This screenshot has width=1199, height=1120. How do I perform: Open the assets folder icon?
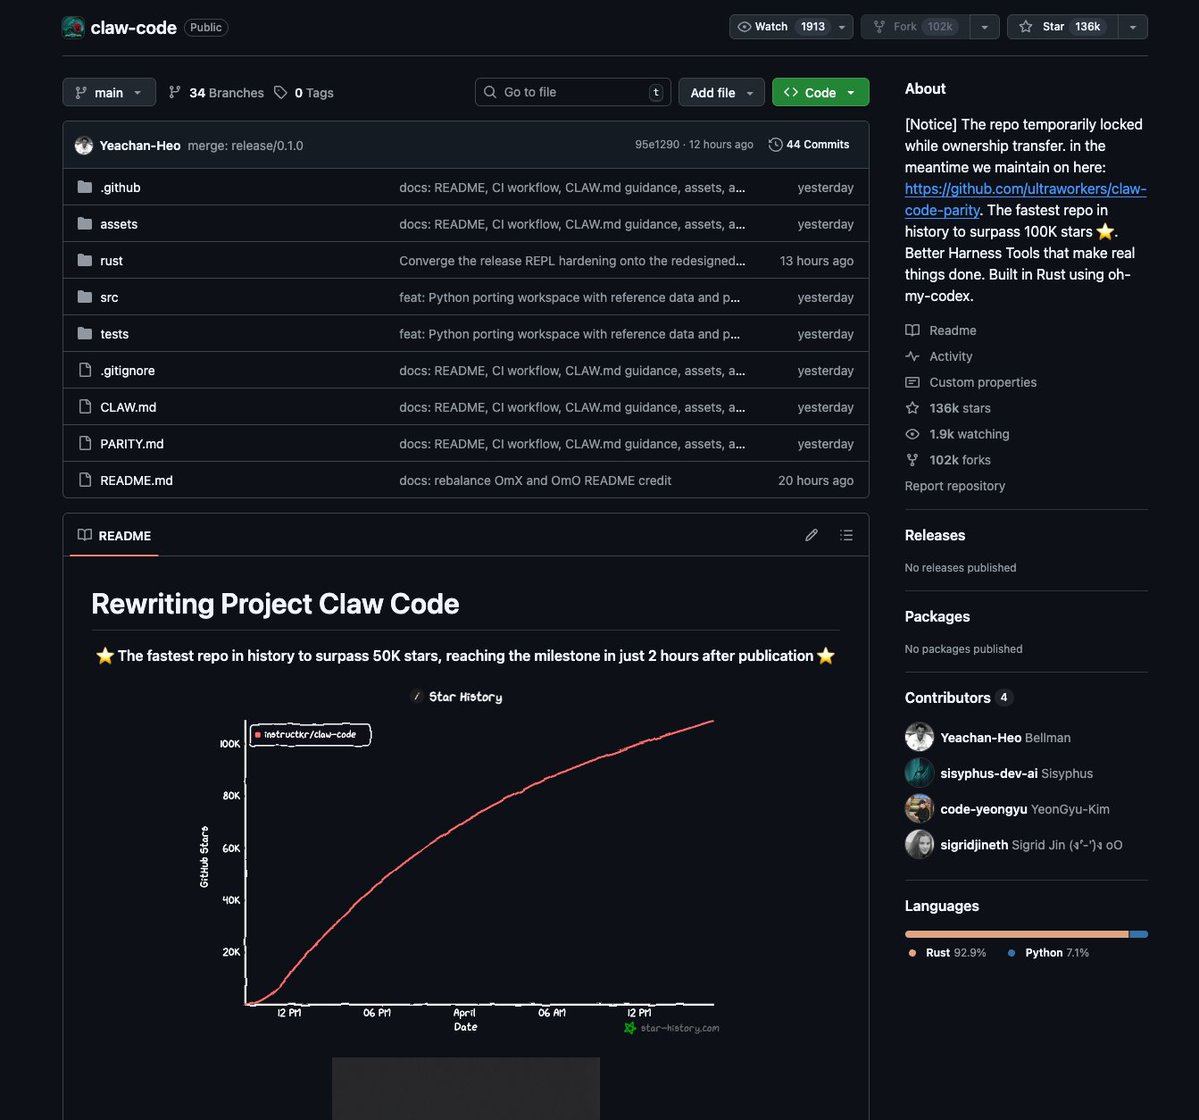click(85, 224)
